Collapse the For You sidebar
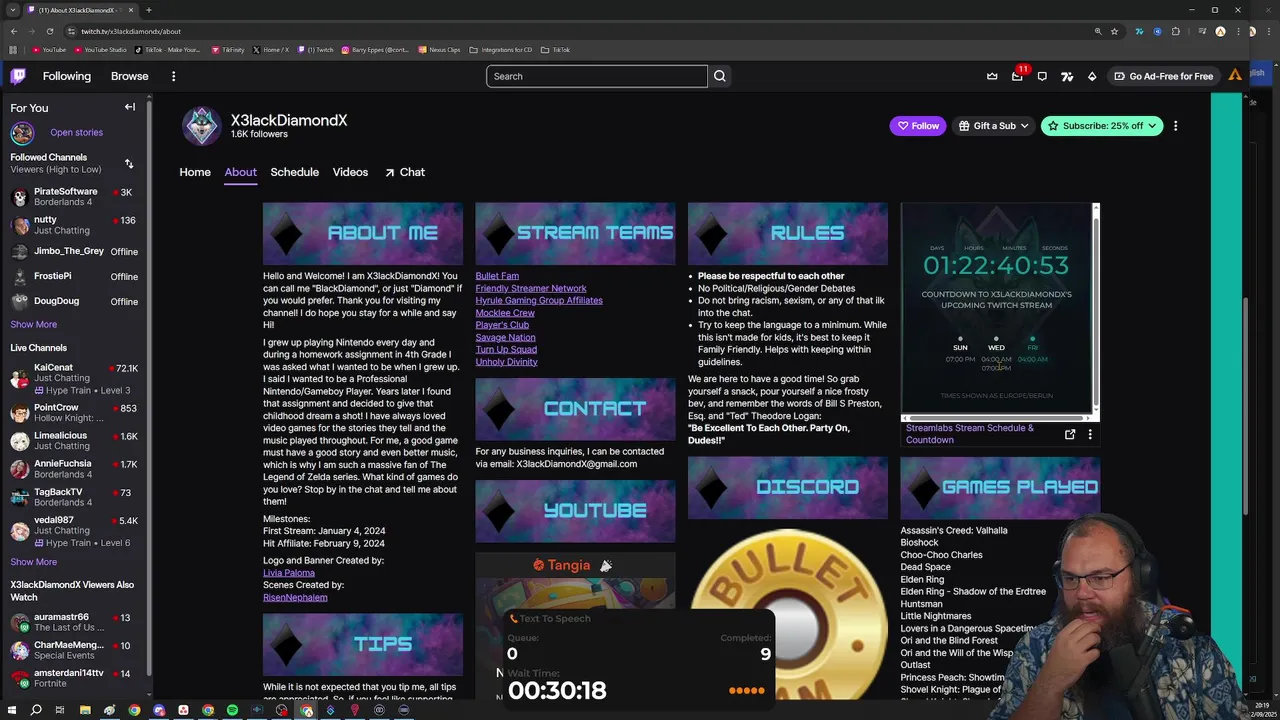Viewport: 1280px width, 720px height. point(130,107)
